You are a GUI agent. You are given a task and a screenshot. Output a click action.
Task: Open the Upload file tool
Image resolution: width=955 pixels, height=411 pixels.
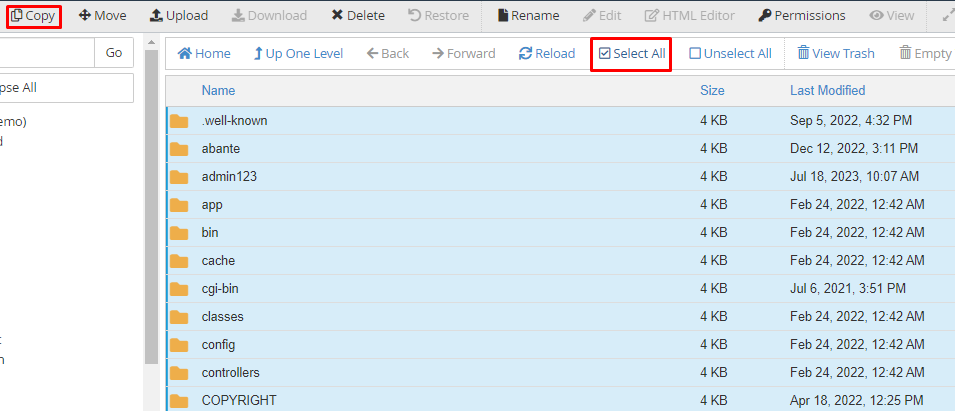(179, 16)
